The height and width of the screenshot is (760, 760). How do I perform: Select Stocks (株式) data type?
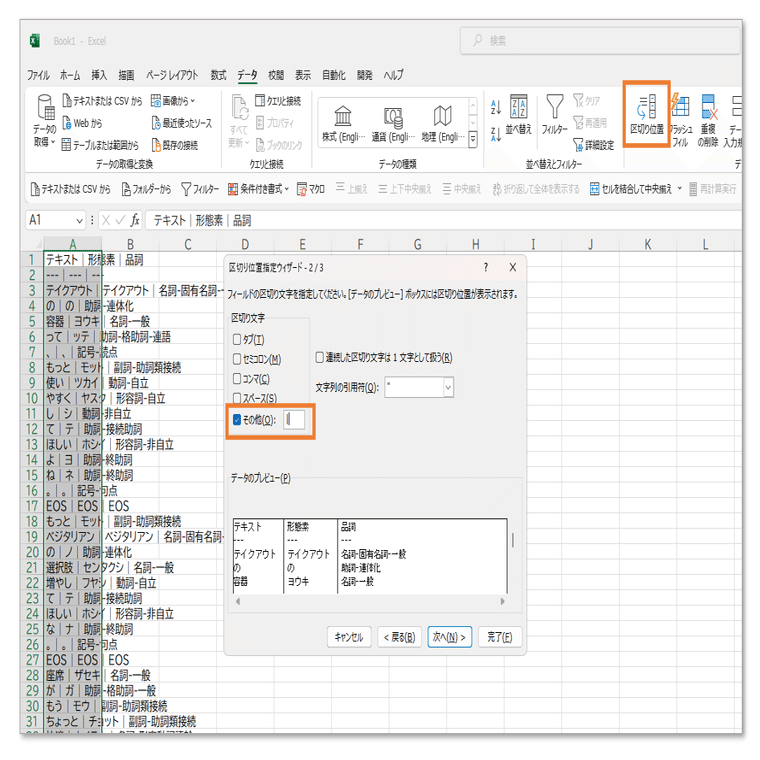click(x=343, y=124)
